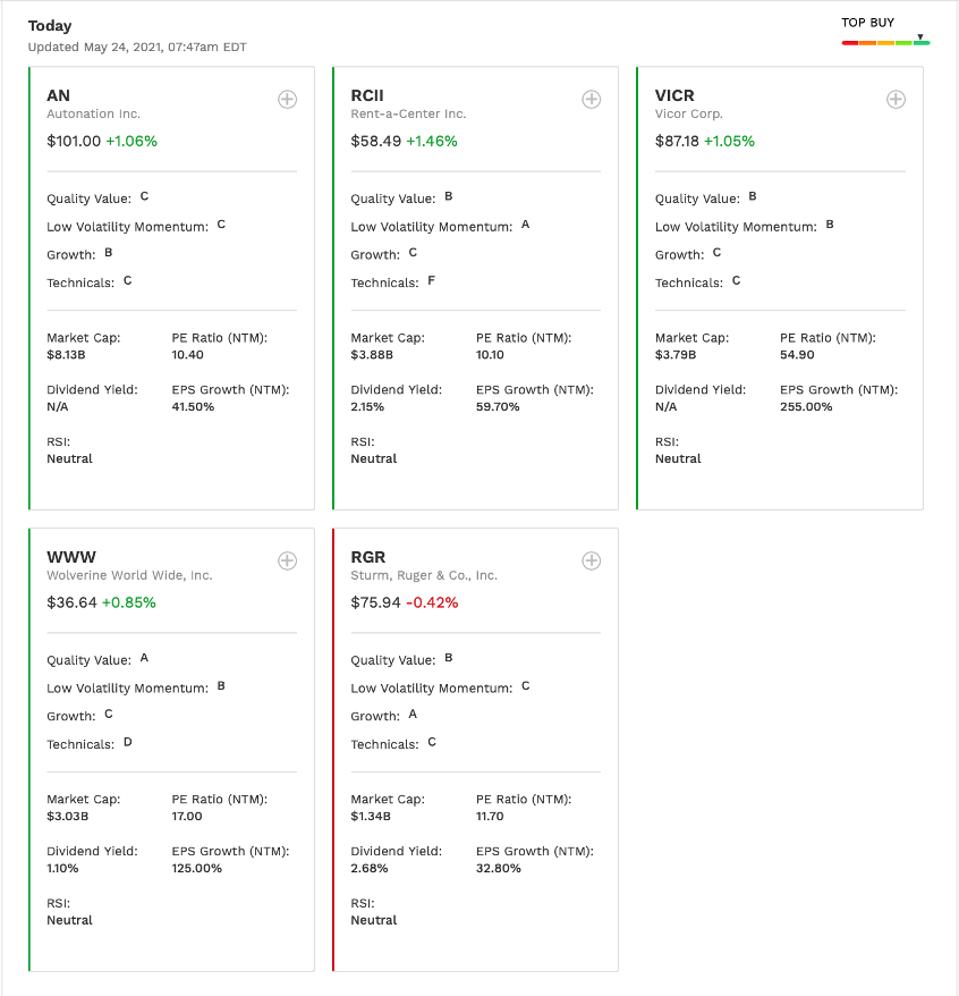Add RCII using its plus icon

pyautogui.click(x=591, y=99)
